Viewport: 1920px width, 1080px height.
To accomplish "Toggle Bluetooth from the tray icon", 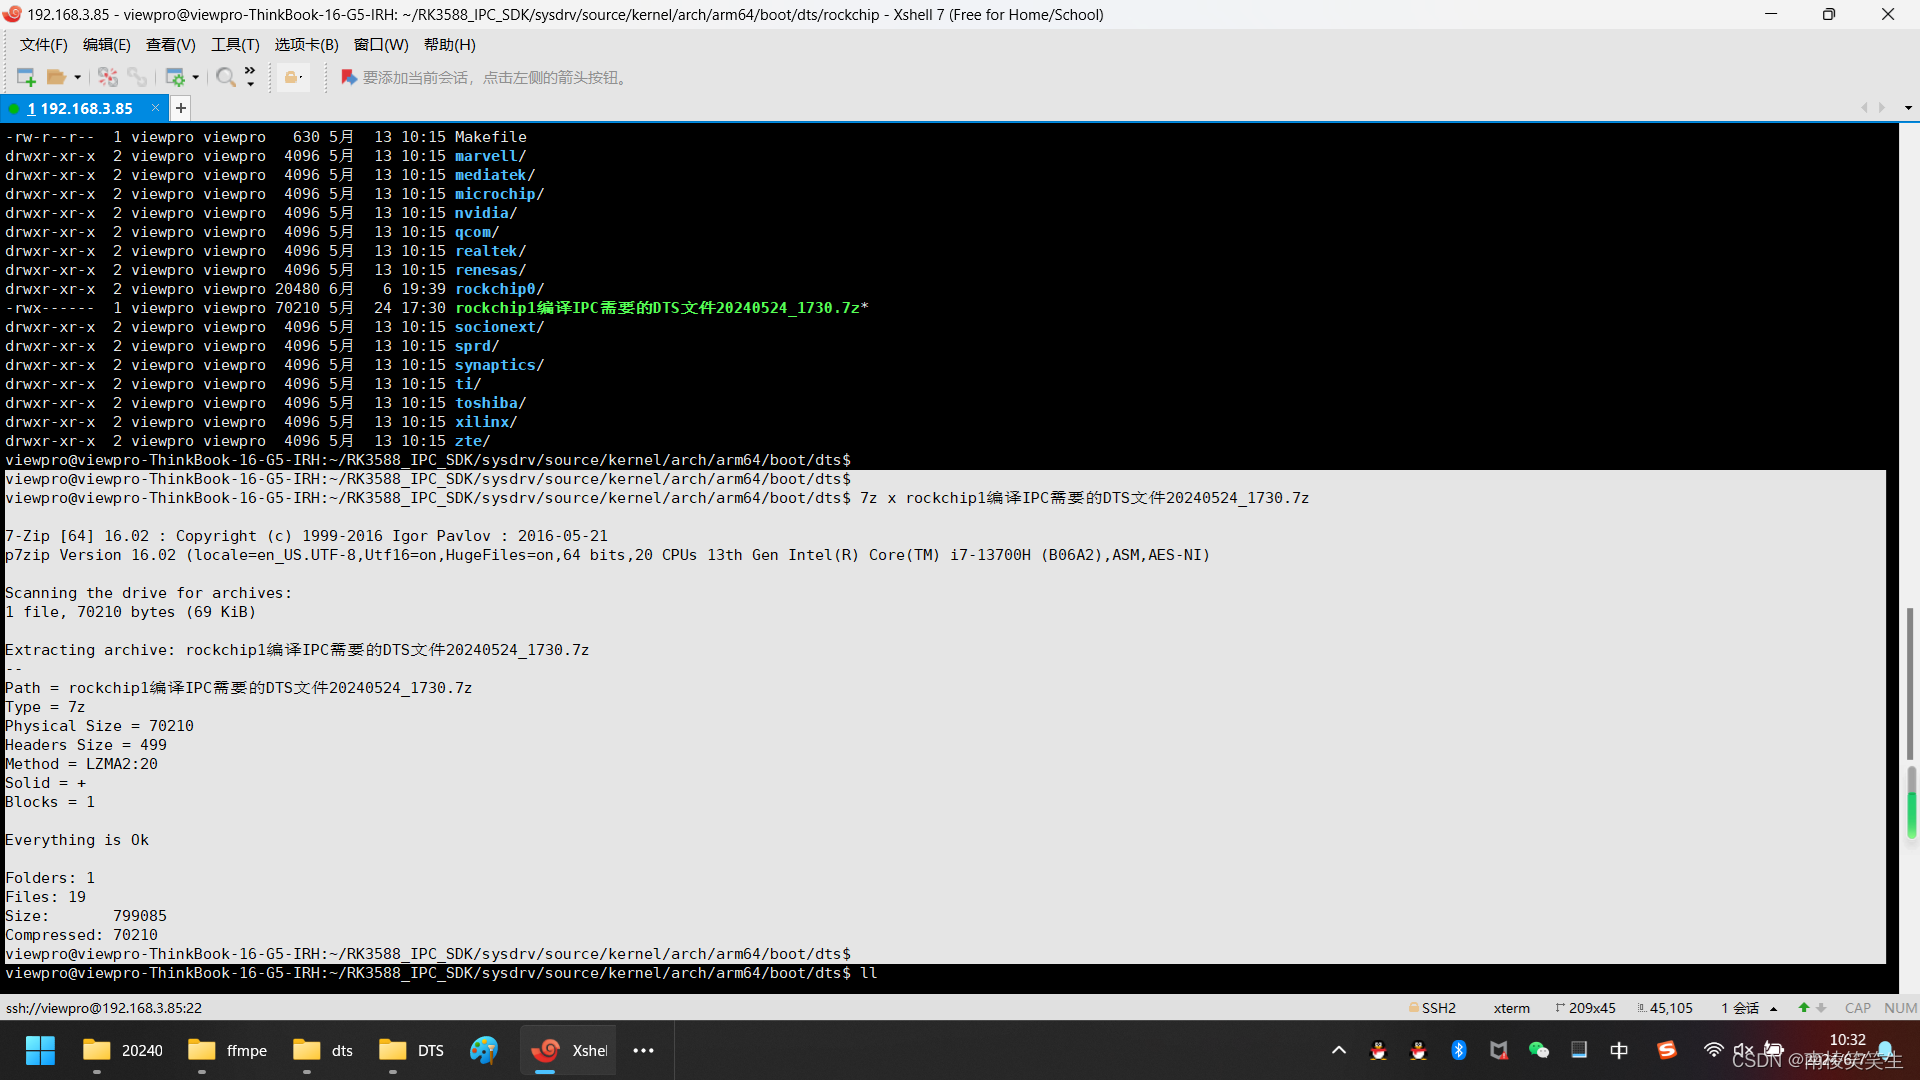I will pos(1458,1050).
